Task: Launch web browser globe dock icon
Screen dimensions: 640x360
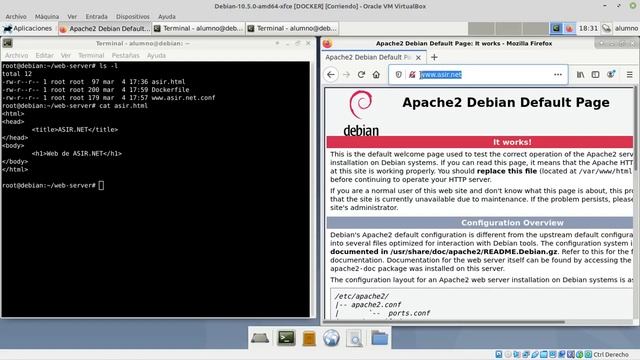Action: (x=331, y=338)
